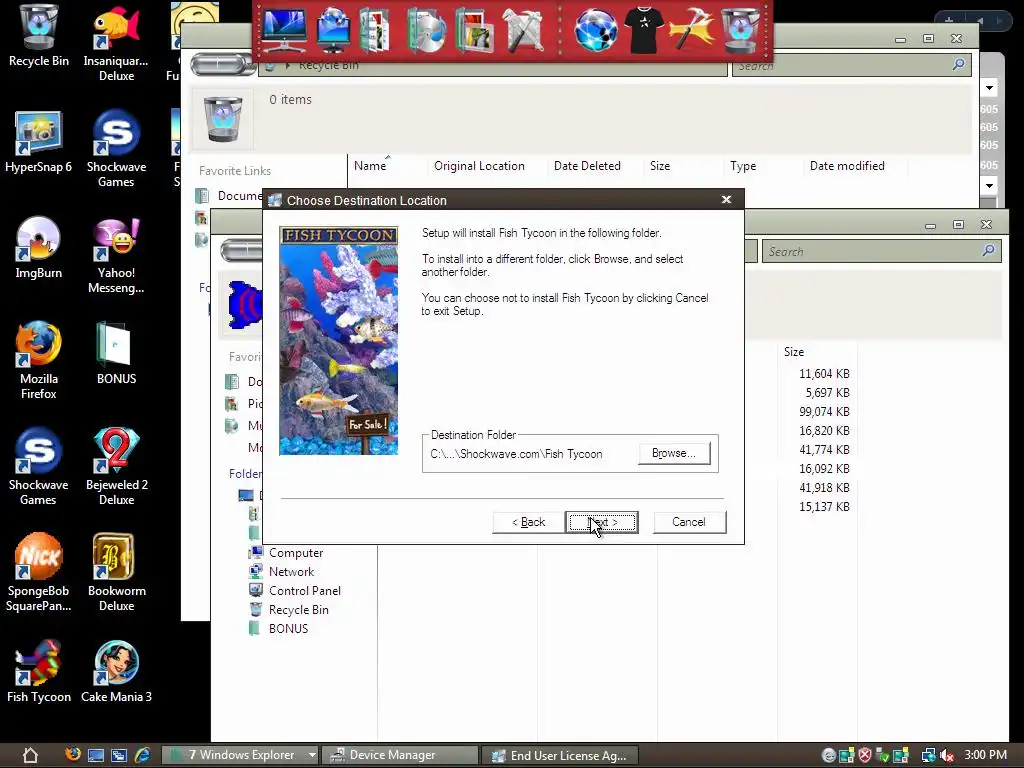This screenshot has width=1024, height=768.
Task: Click the Start home button on taskbar
Action: 30,756
